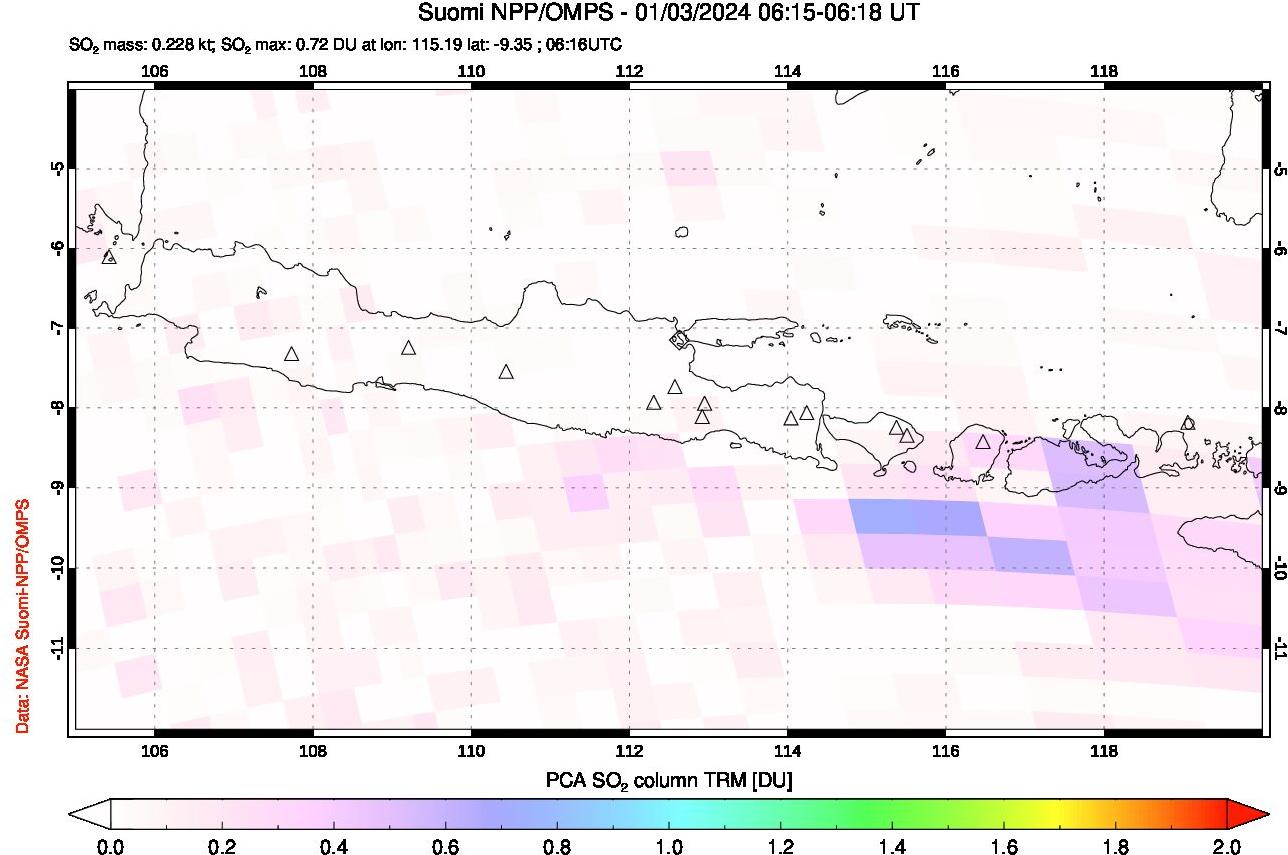Click the left axis latitude label -5
The width and height of the screenshot is (1288, 855).
coord(58,167)
